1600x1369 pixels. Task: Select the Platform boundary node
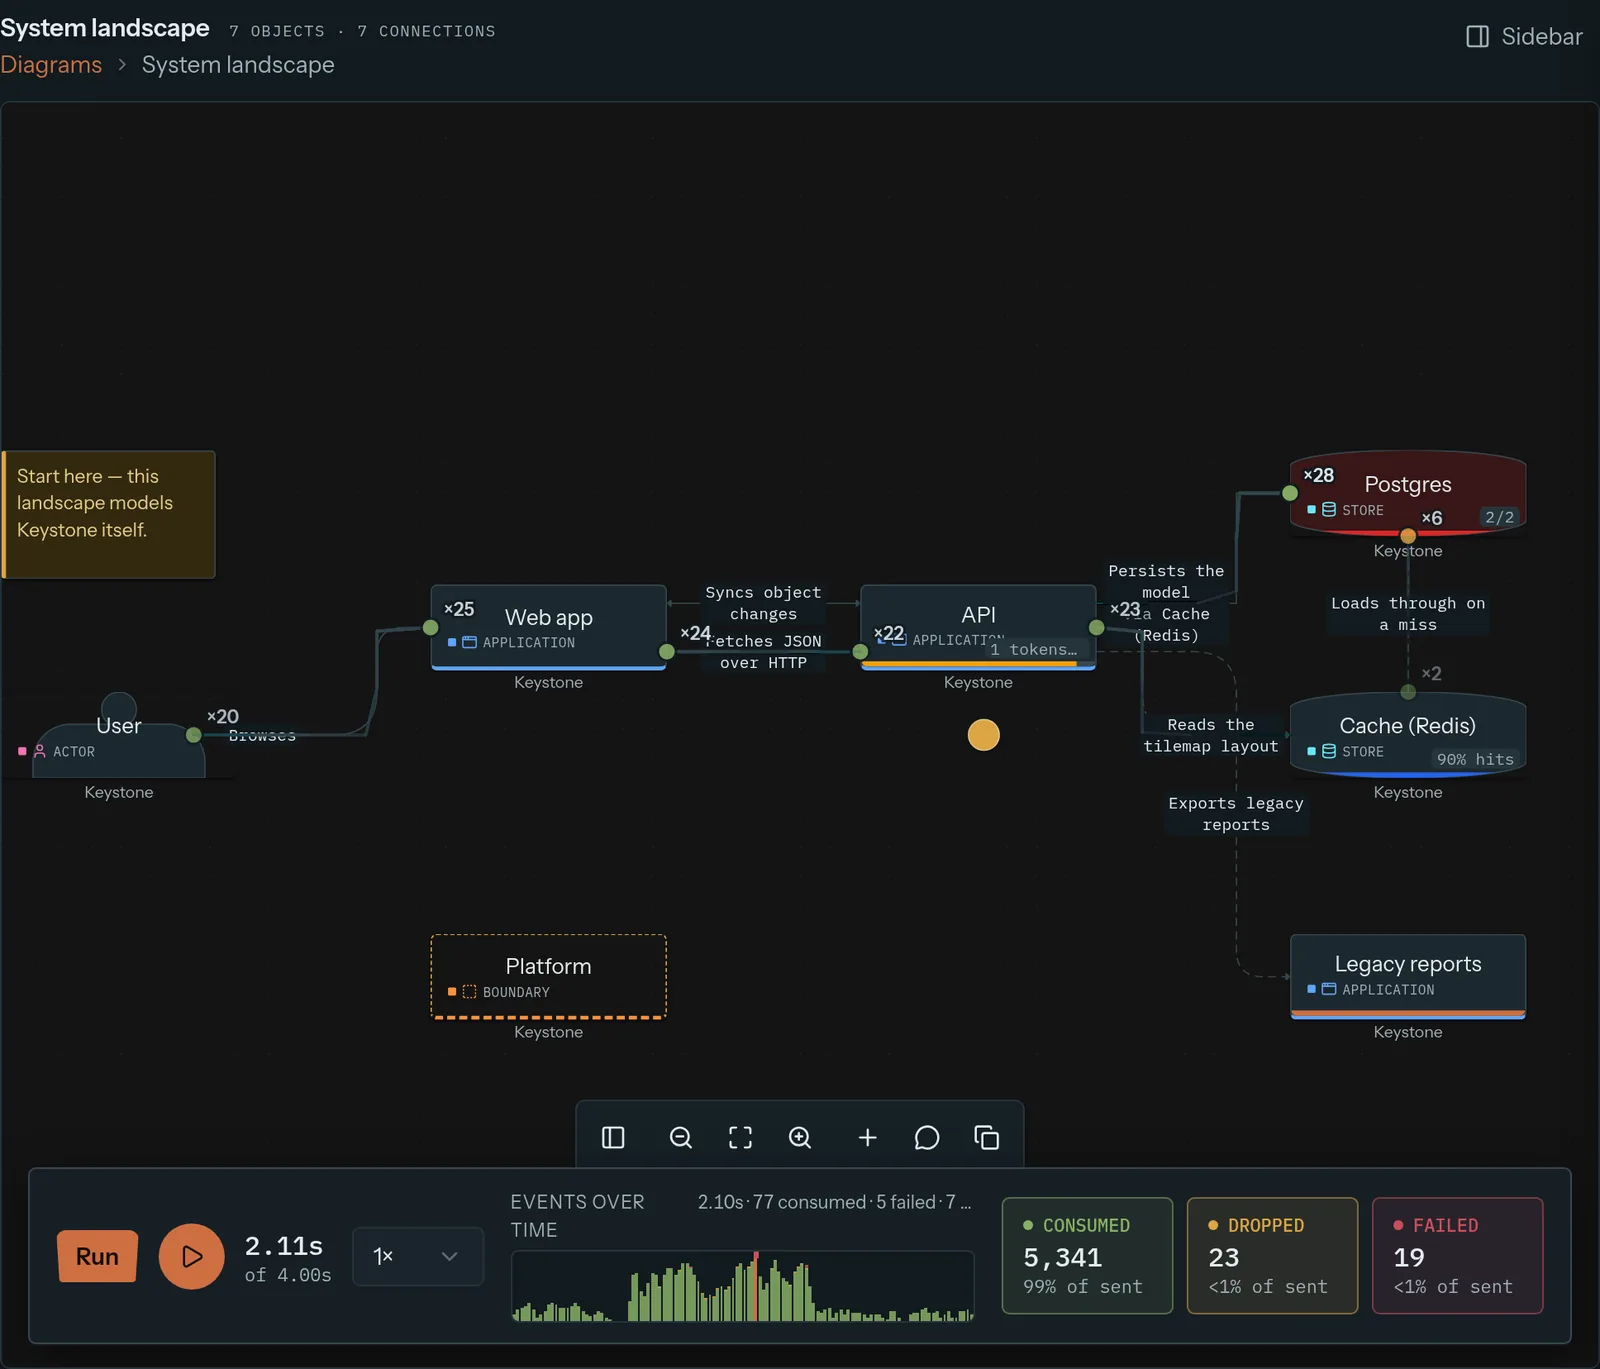tap(549, 976)
